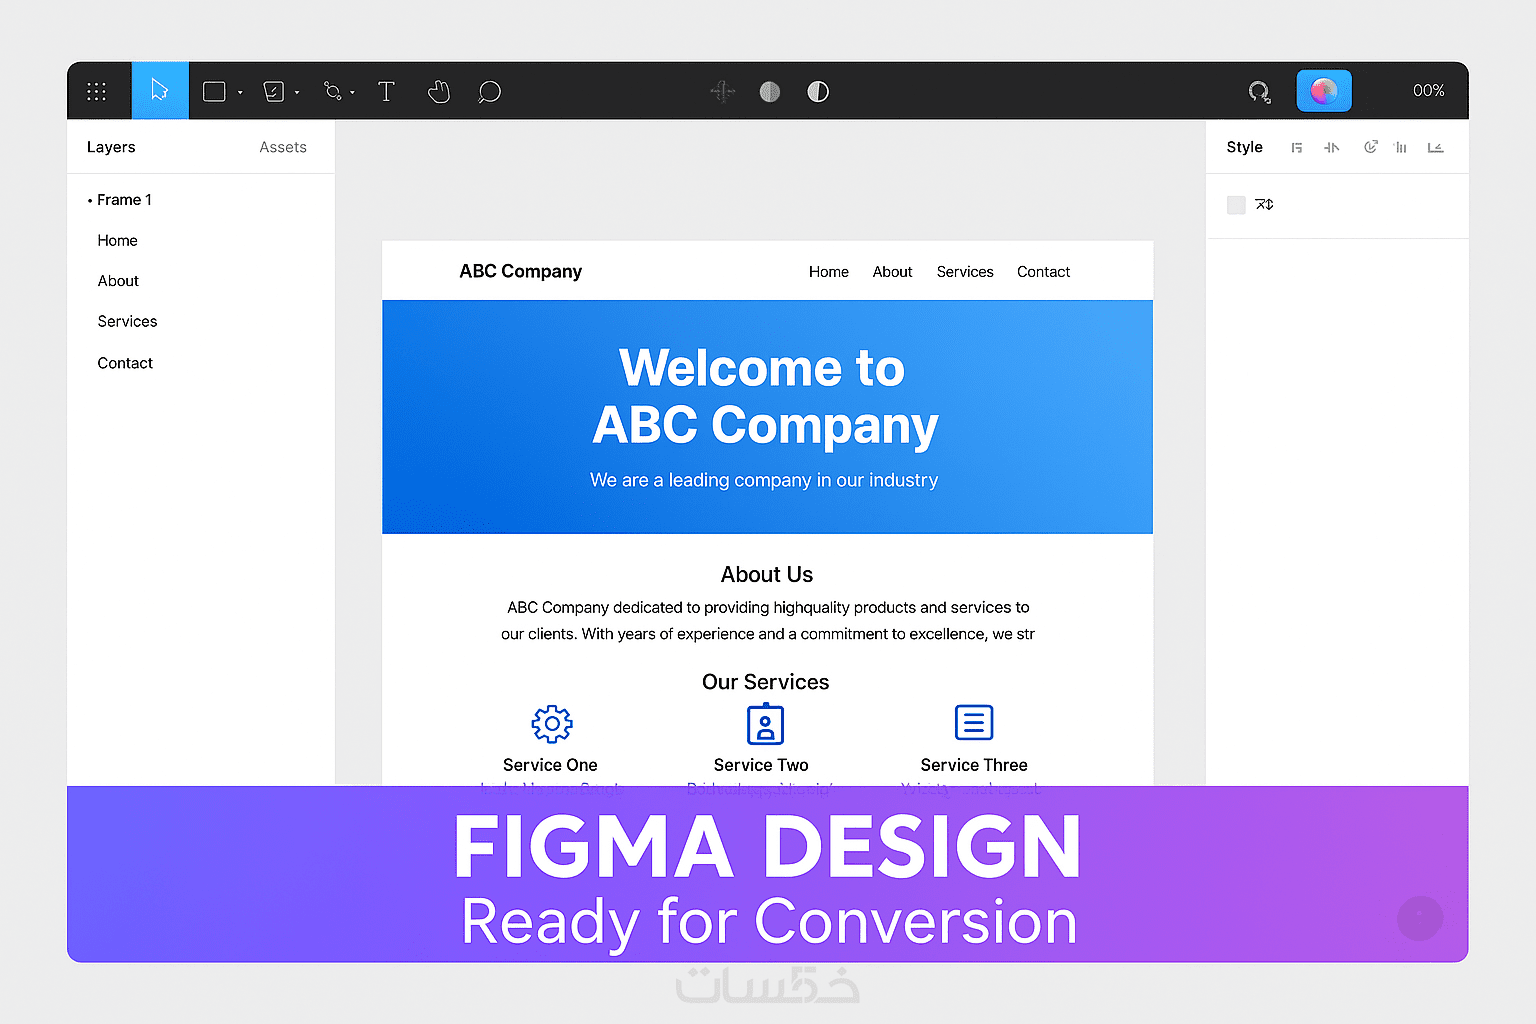Open the dotted grid main menu
Image resolution: width=1536 pixels, height=1024 pixels.
coord(96,92)
